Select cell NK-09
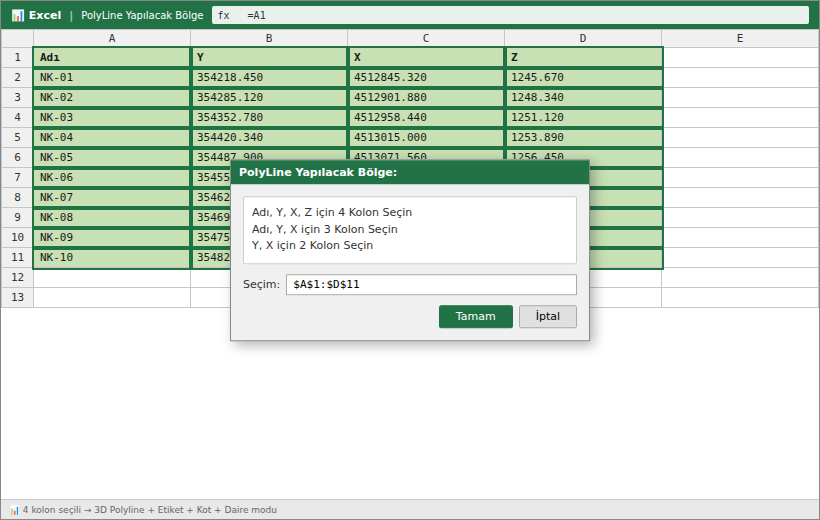 [112, 238]
